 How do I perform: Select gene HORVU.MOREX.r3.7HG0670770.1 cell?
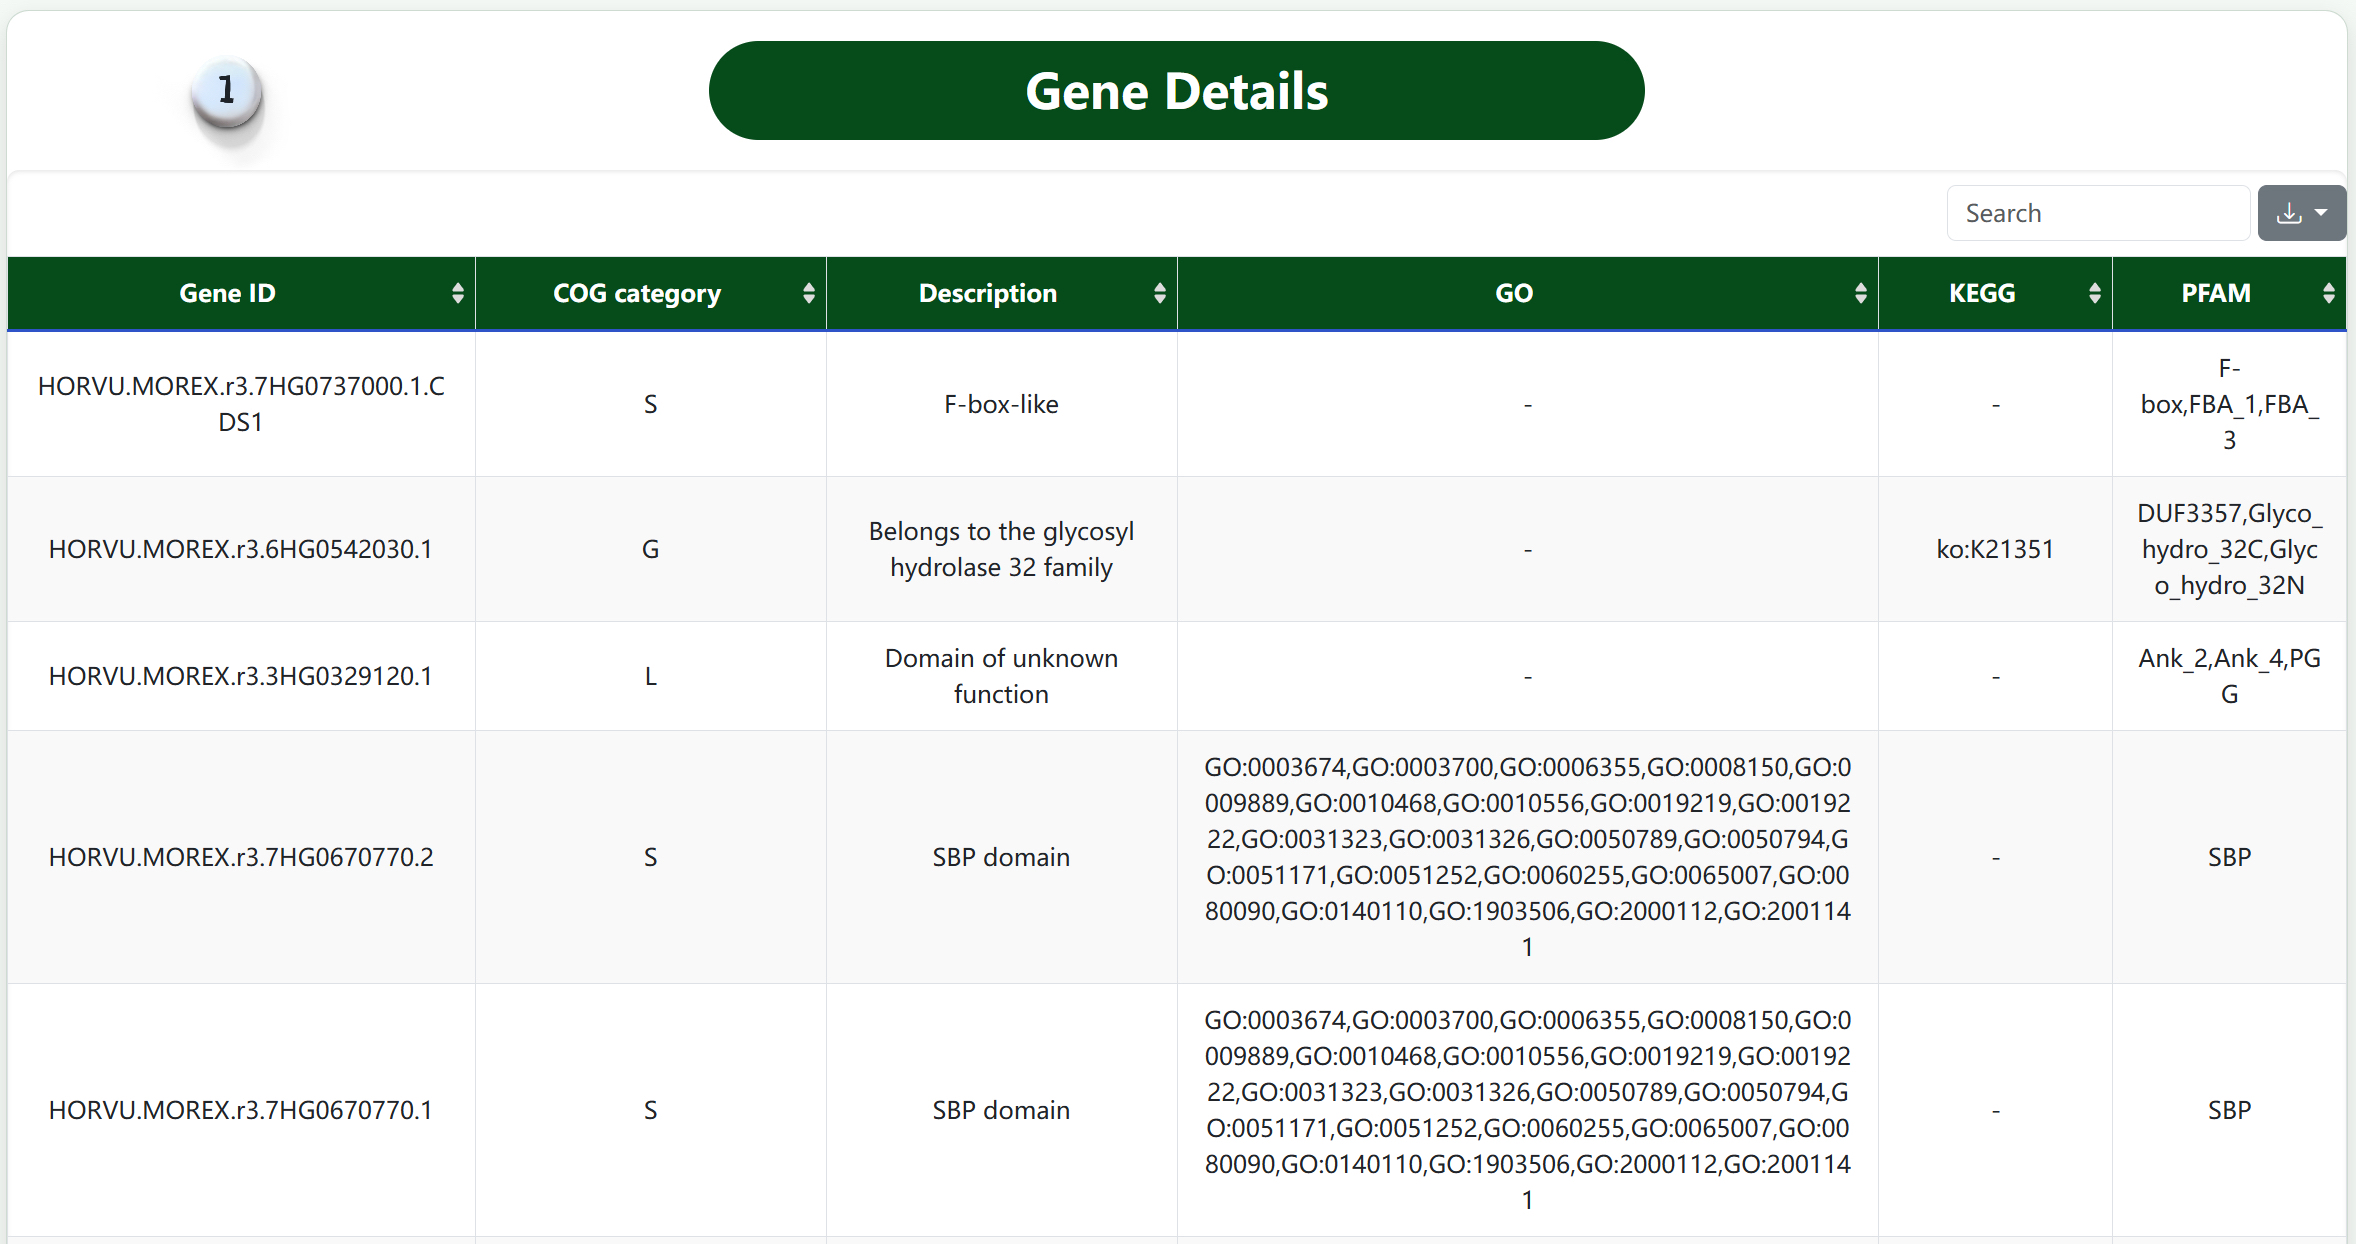point(241,1110)
